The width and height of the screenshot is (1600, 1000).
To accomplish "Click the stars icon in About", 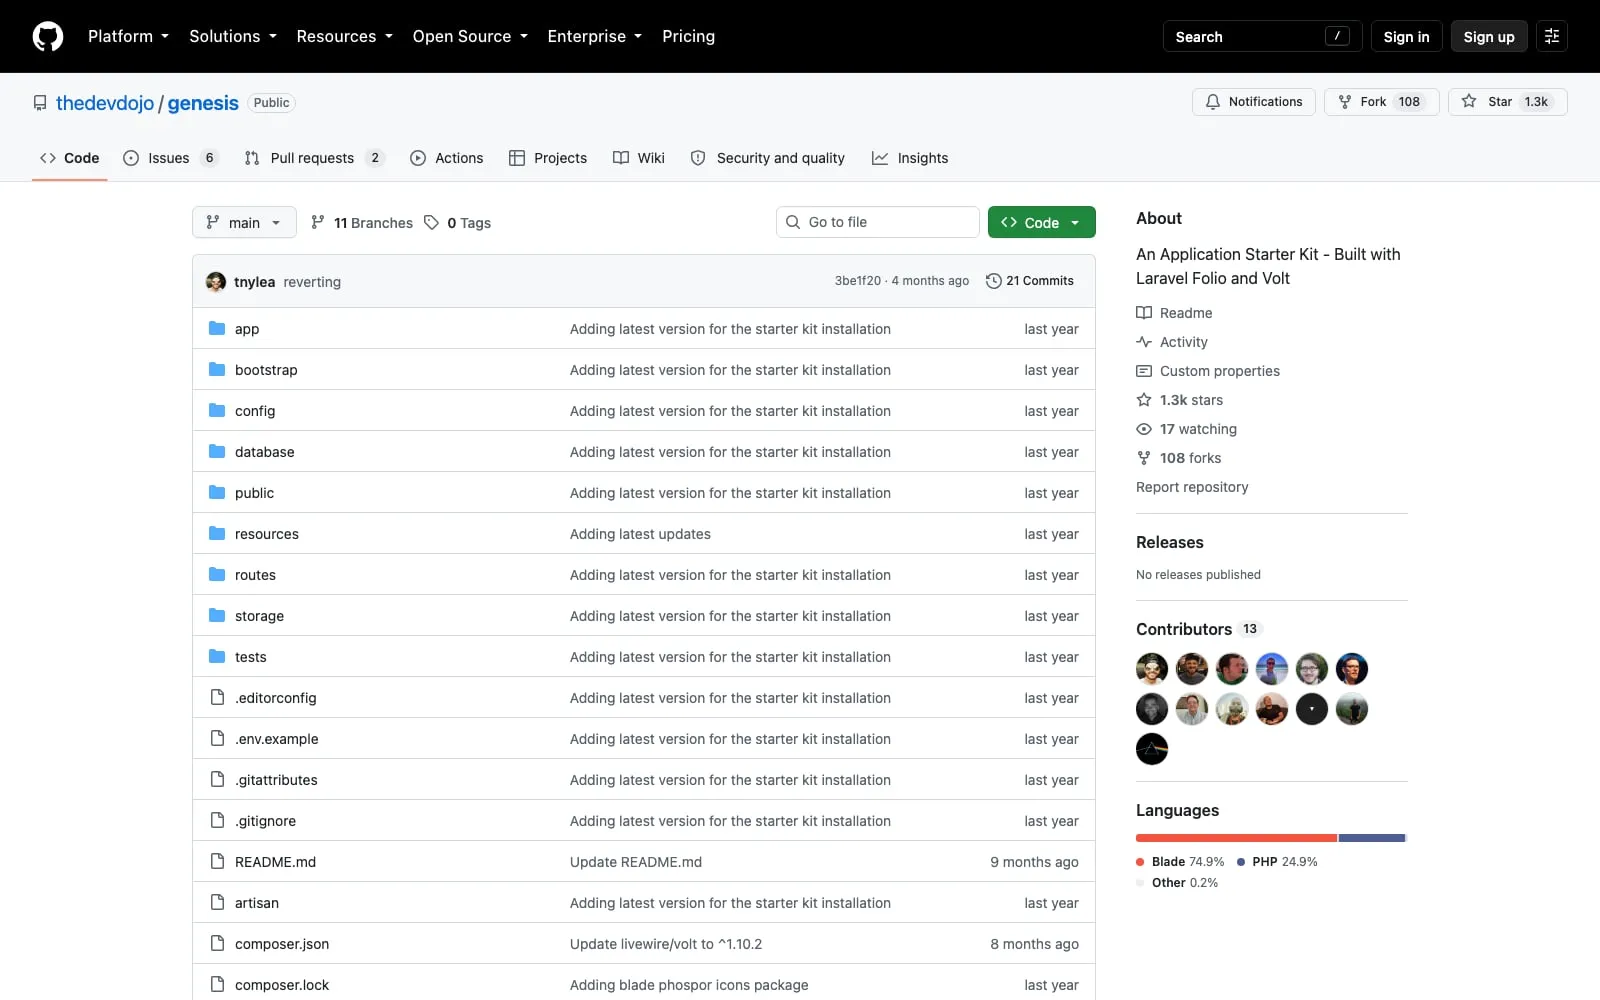I will pyautogui.click(x=1144, y=400).
